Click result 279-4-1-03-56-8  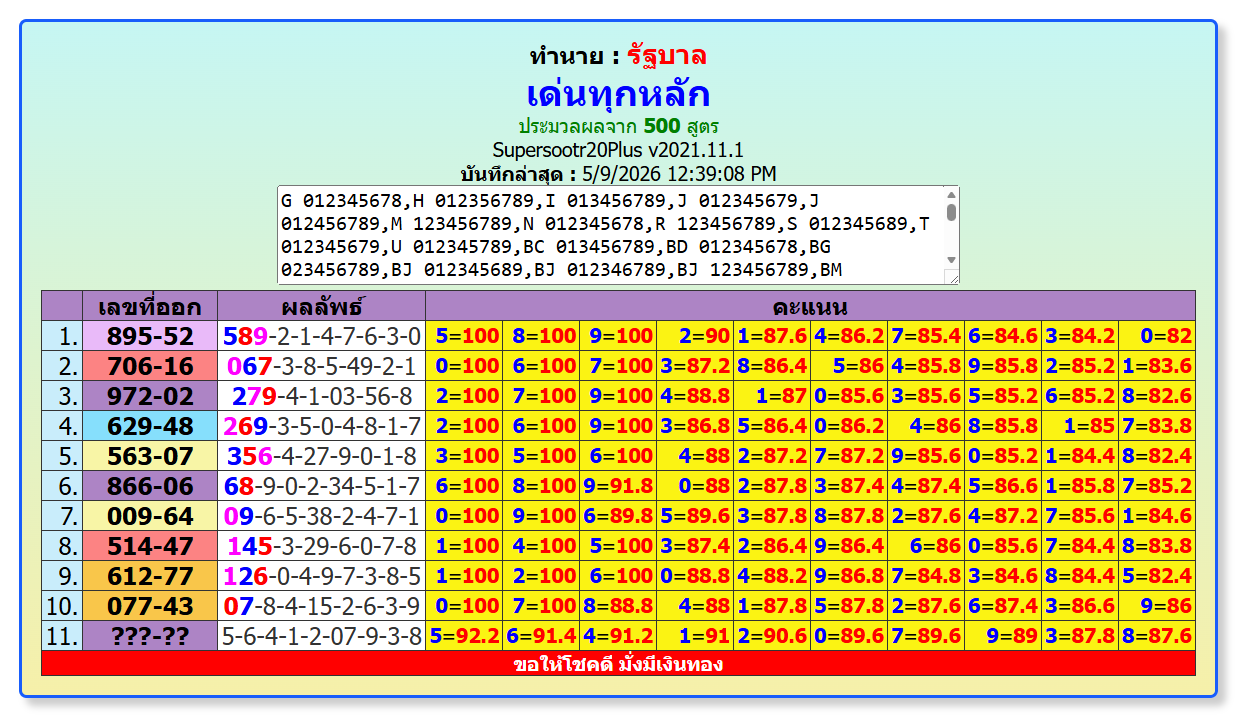click(x=321, y=396)
